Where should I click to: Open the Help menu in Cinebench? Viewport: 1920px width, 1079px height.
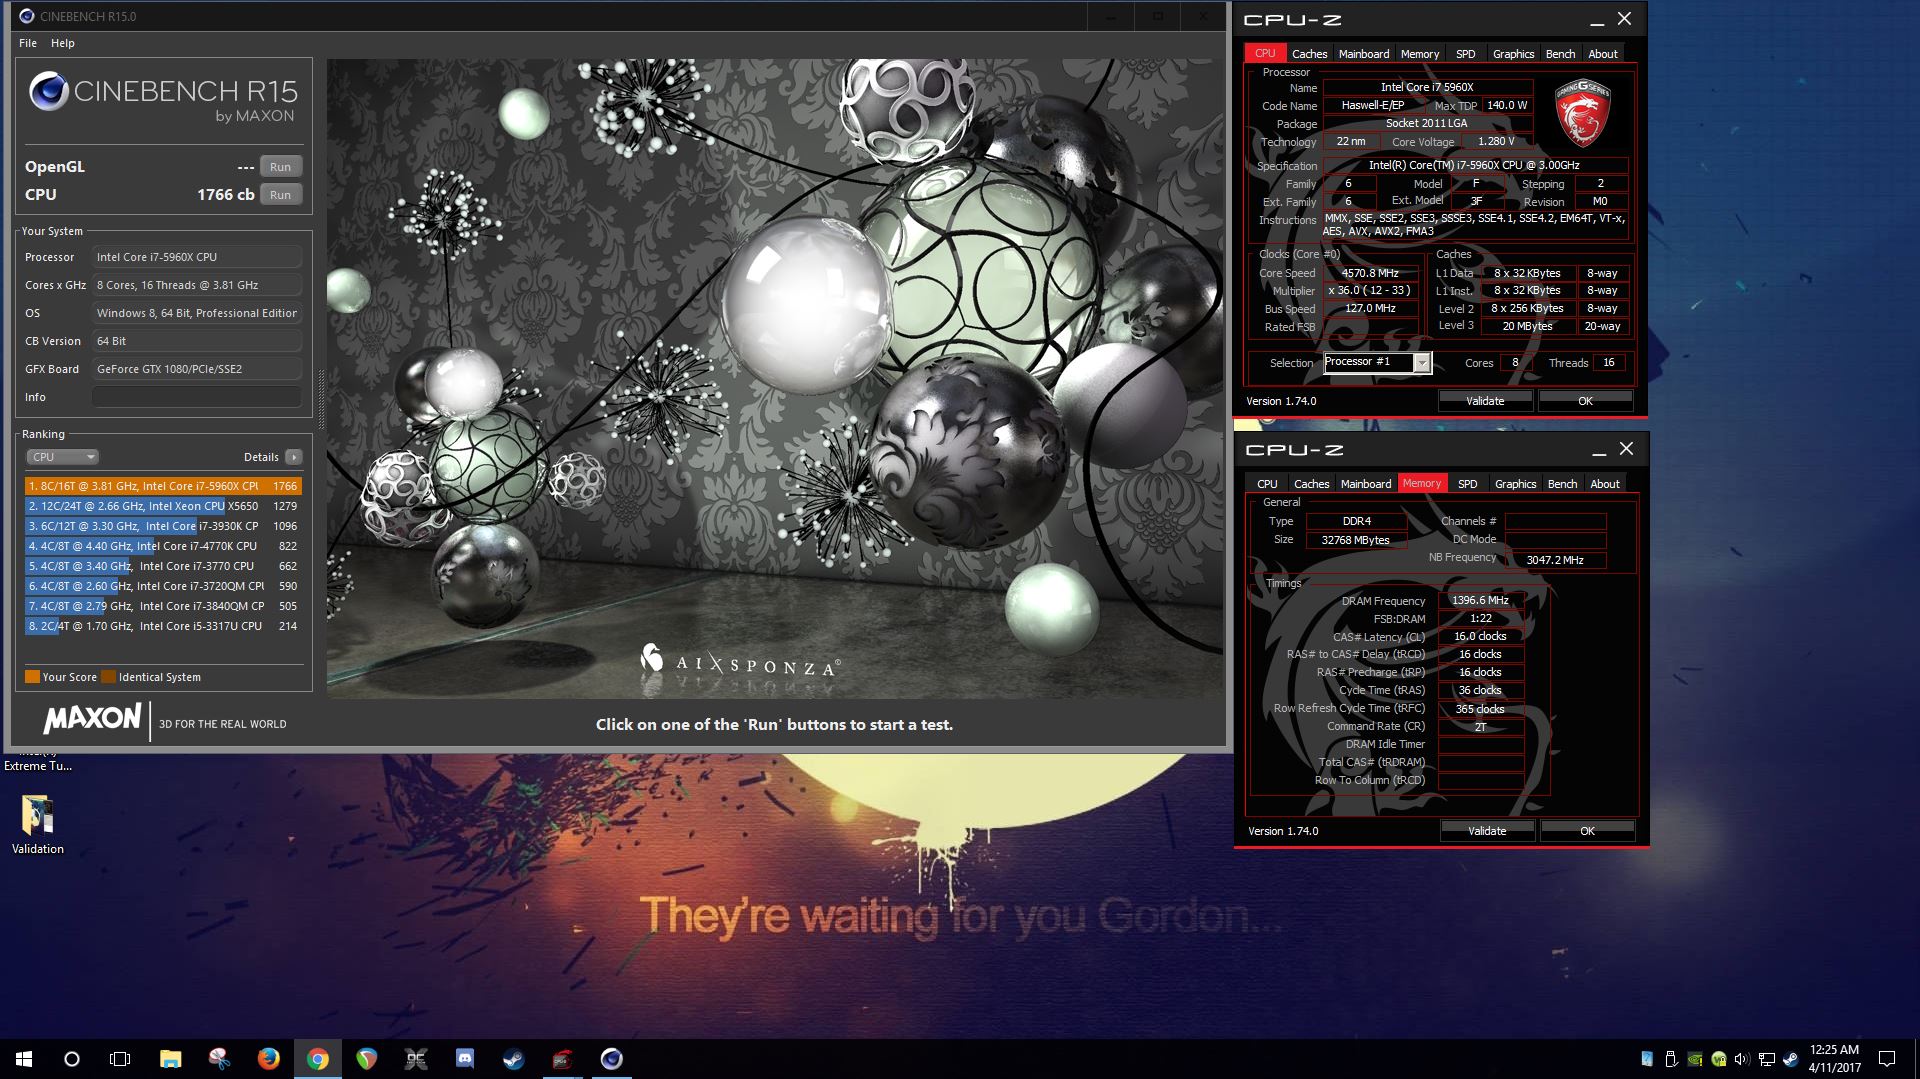pos(63,43)
